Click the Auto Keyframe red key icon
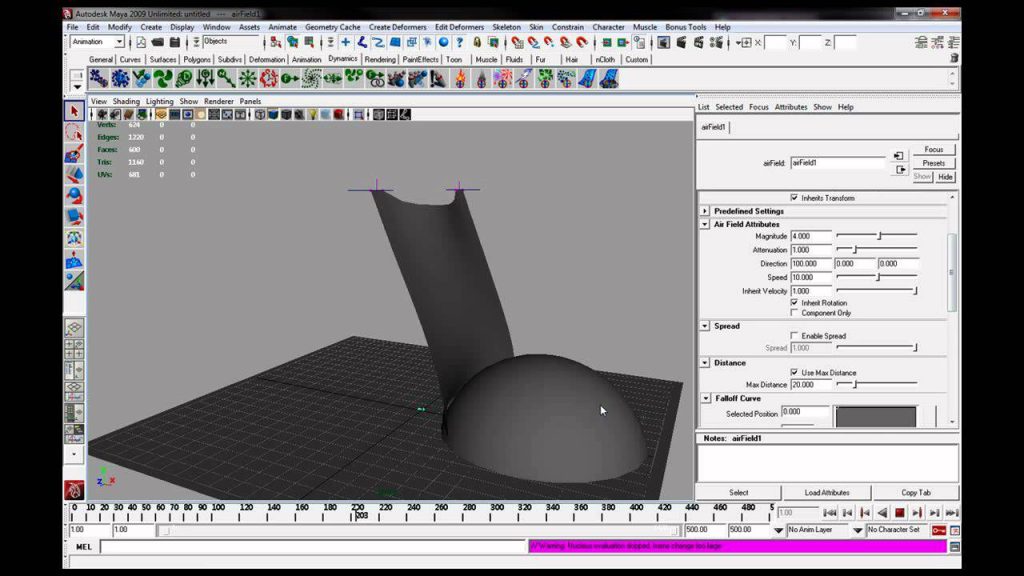Image resolution: width=1024 pixels, height=576 pixels. (938, 530)
